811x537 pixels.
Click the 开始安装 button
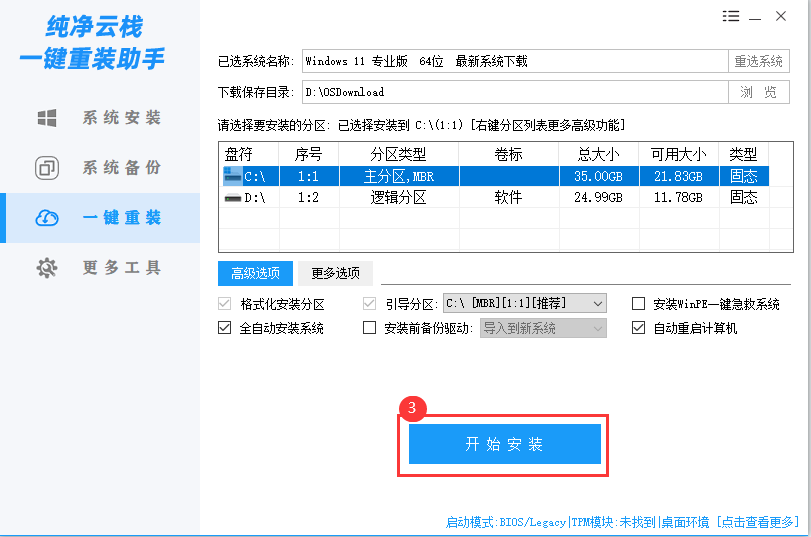pyautogui.click(x=505, y=444)
